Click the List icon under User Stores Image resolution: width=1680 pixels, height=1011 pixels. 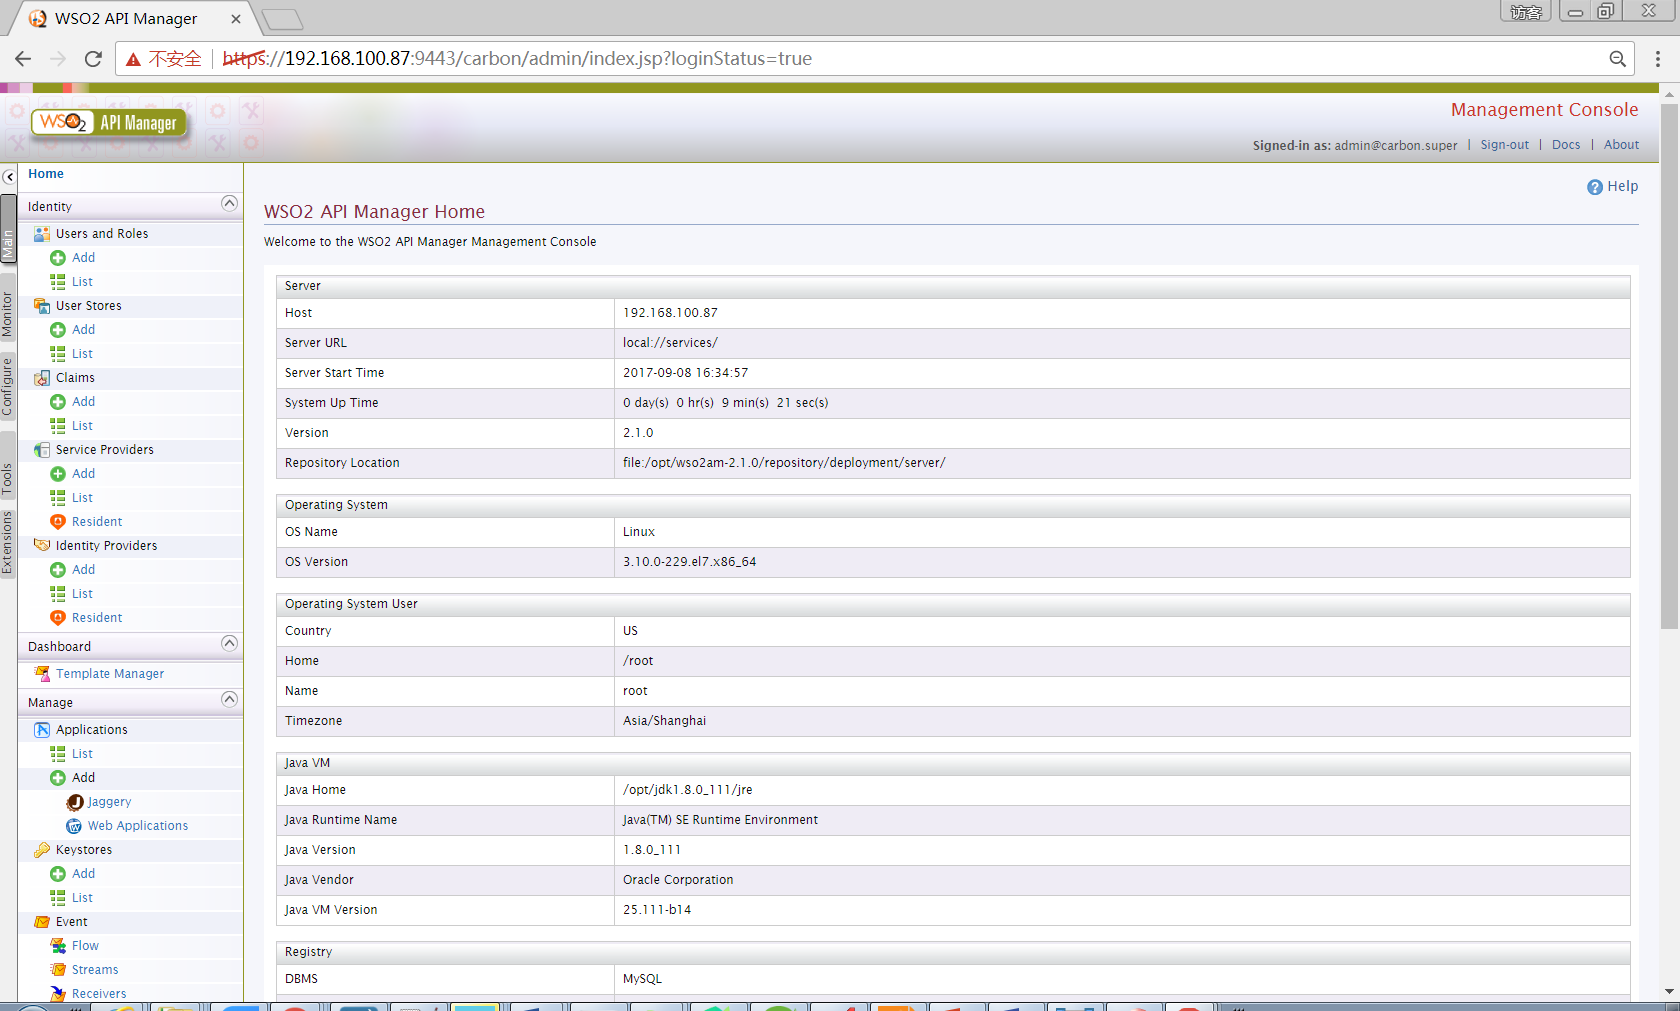[x=58, y=354]
